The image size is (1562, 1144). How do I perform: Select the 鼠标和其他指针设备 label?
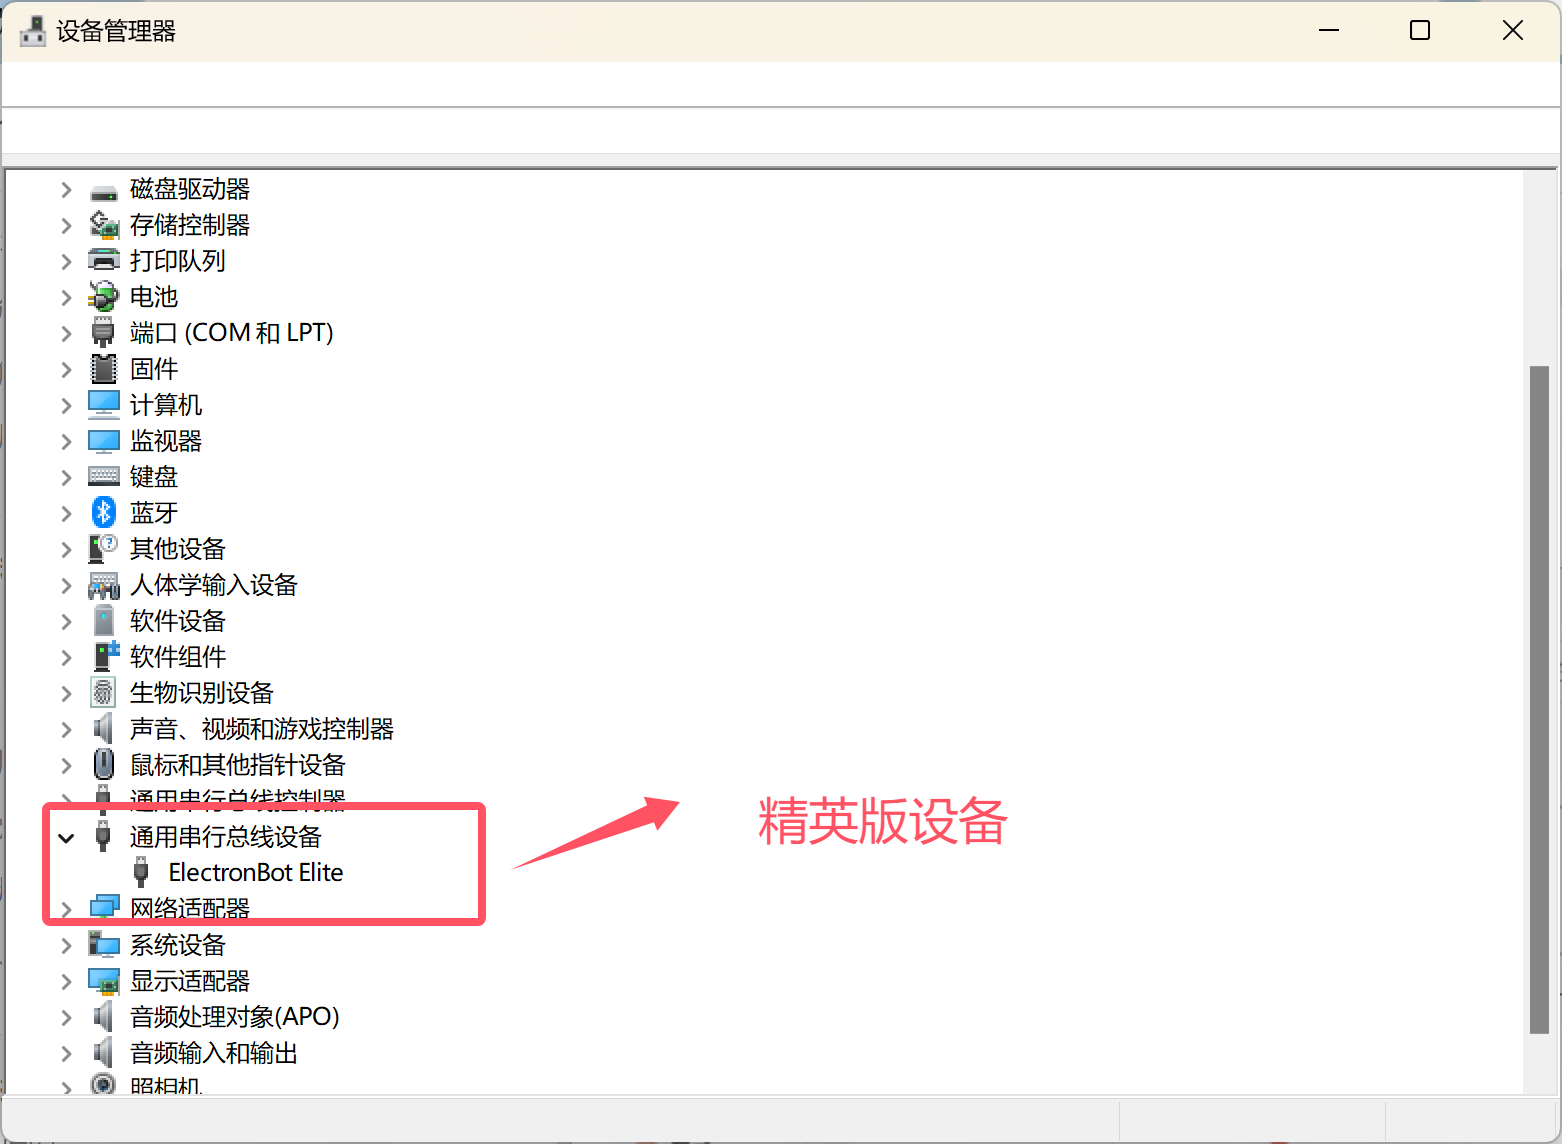click(x=238, y=765)
